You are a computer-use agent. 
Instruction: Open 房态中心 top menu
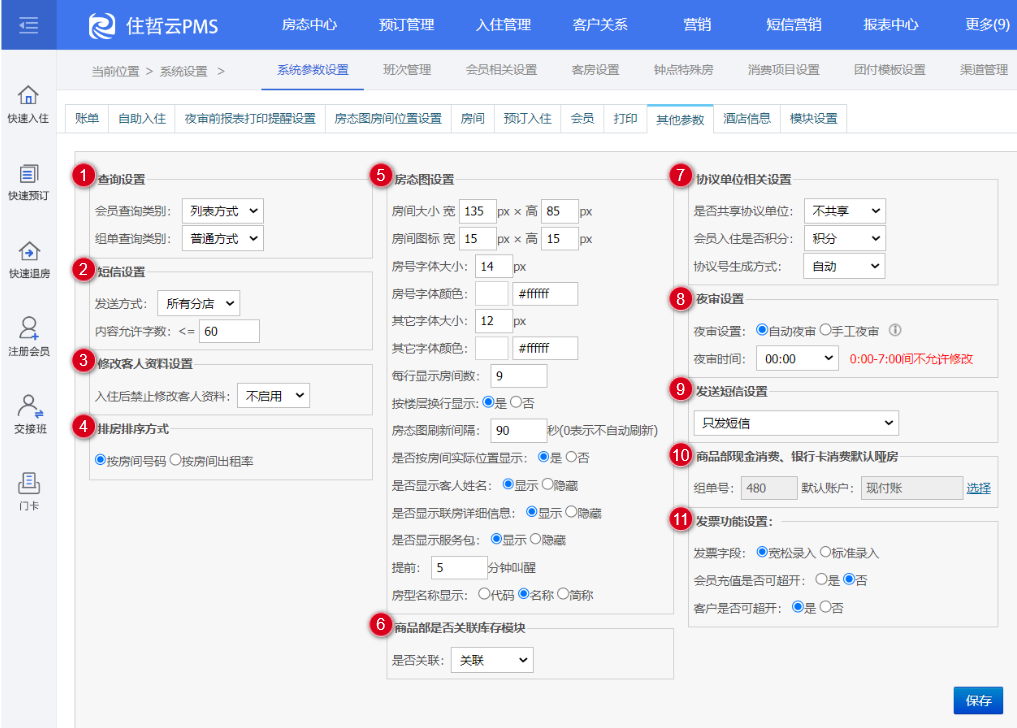tap(309, 25)
